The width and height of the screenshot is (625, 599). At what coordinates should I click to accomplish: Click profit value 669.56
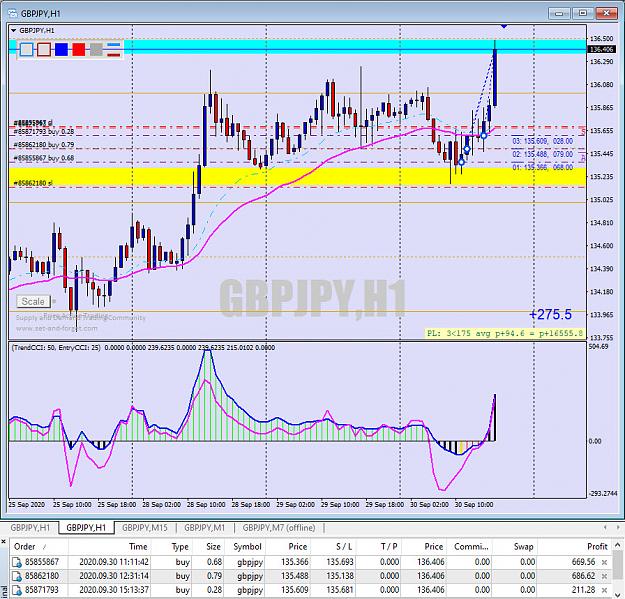pyautogui.click(x=583, y=562)
